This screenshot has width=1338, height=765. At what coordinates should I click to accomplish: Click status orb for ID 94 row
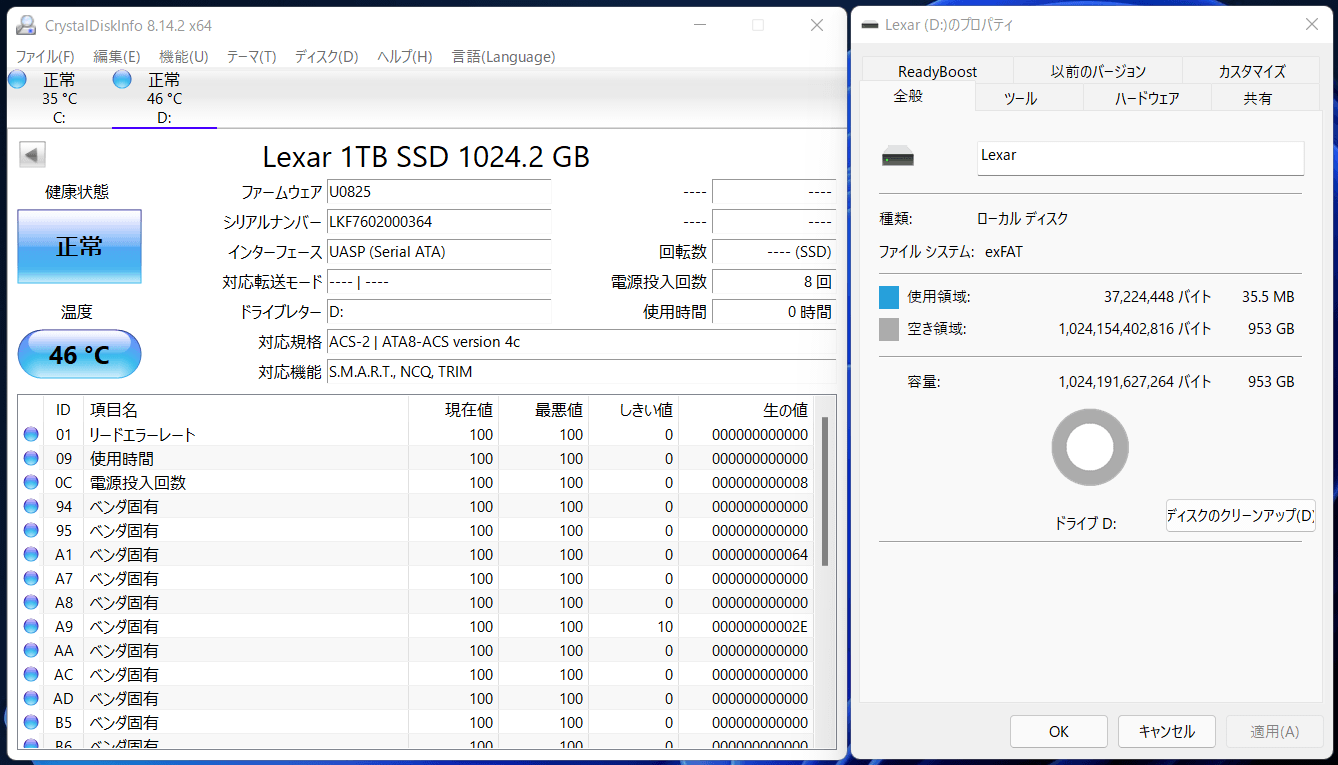[31, 507]
